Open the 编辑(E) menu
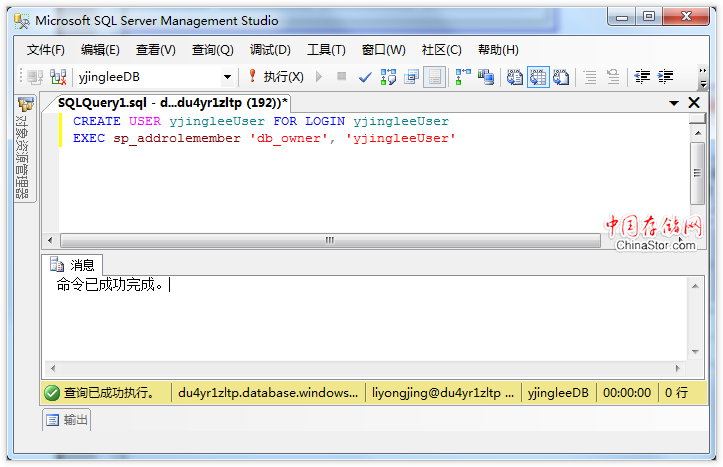This screenshot has width=723, height=467. pyautogui.click(x=100, y=50)
